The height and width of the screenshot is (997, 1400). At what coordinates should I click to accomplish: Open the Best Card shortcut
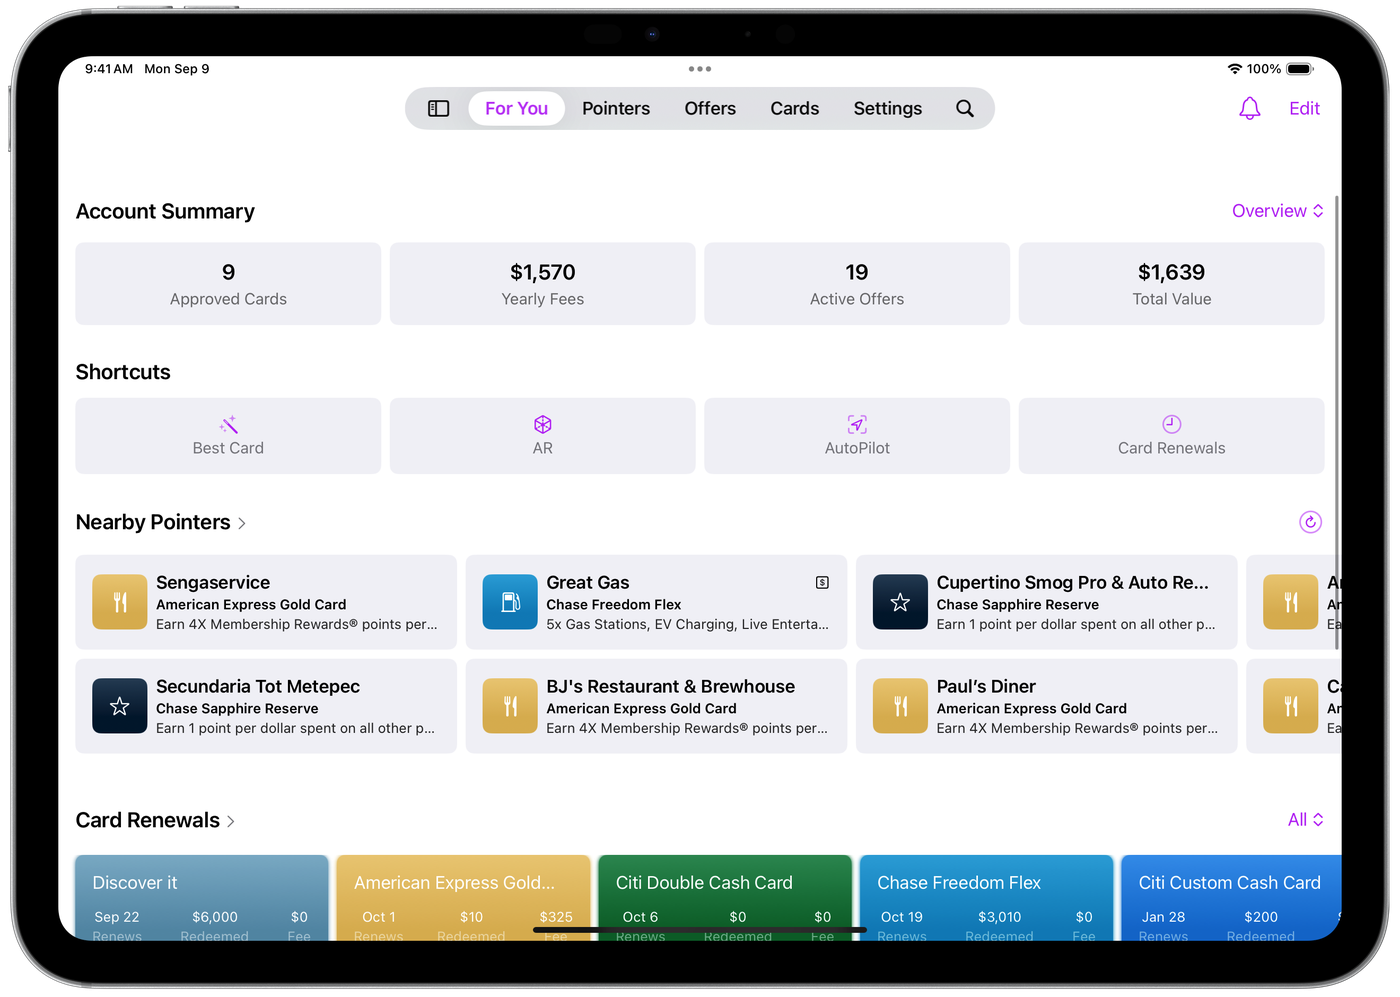(228, 436)
